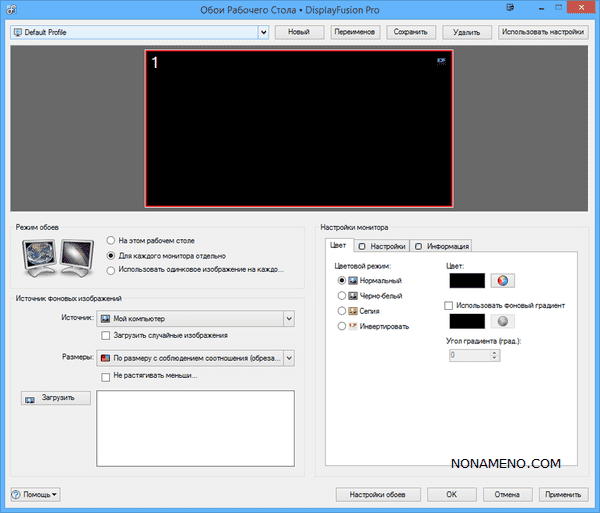Select the Черно-белый color mode

tap(343, 295)
